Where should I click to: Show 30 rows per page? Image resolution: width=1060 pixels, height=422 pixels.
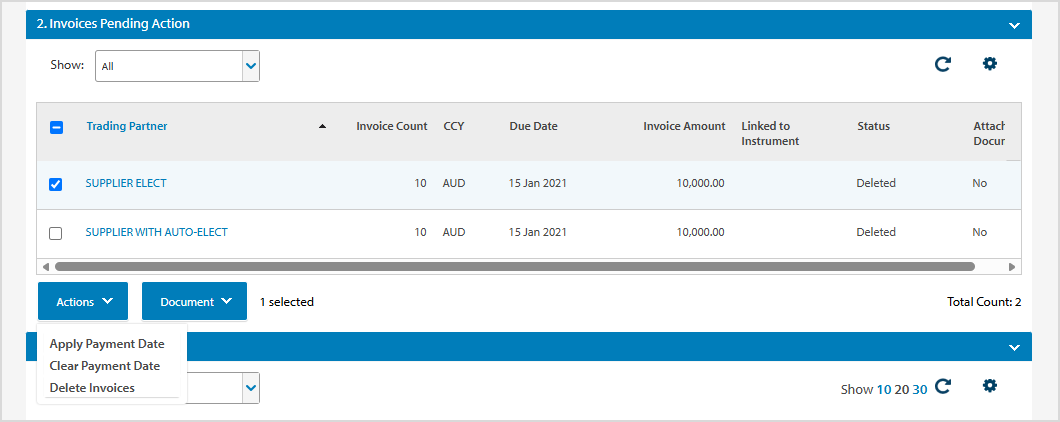click(919, 390)
